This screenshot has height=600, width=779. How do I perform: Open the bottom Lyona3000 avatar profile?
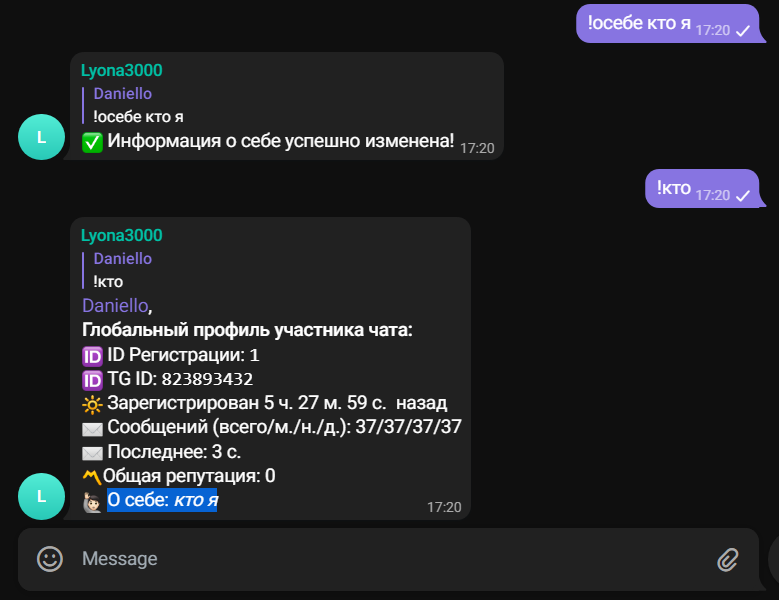[x=41, y=496]
